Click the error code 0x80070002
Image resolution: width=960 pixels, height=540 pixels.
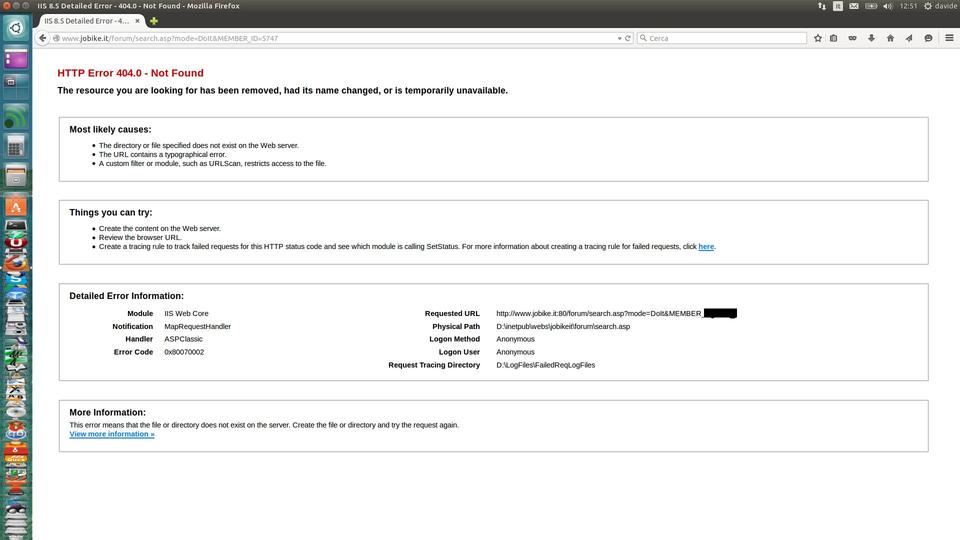pos(184,352)
